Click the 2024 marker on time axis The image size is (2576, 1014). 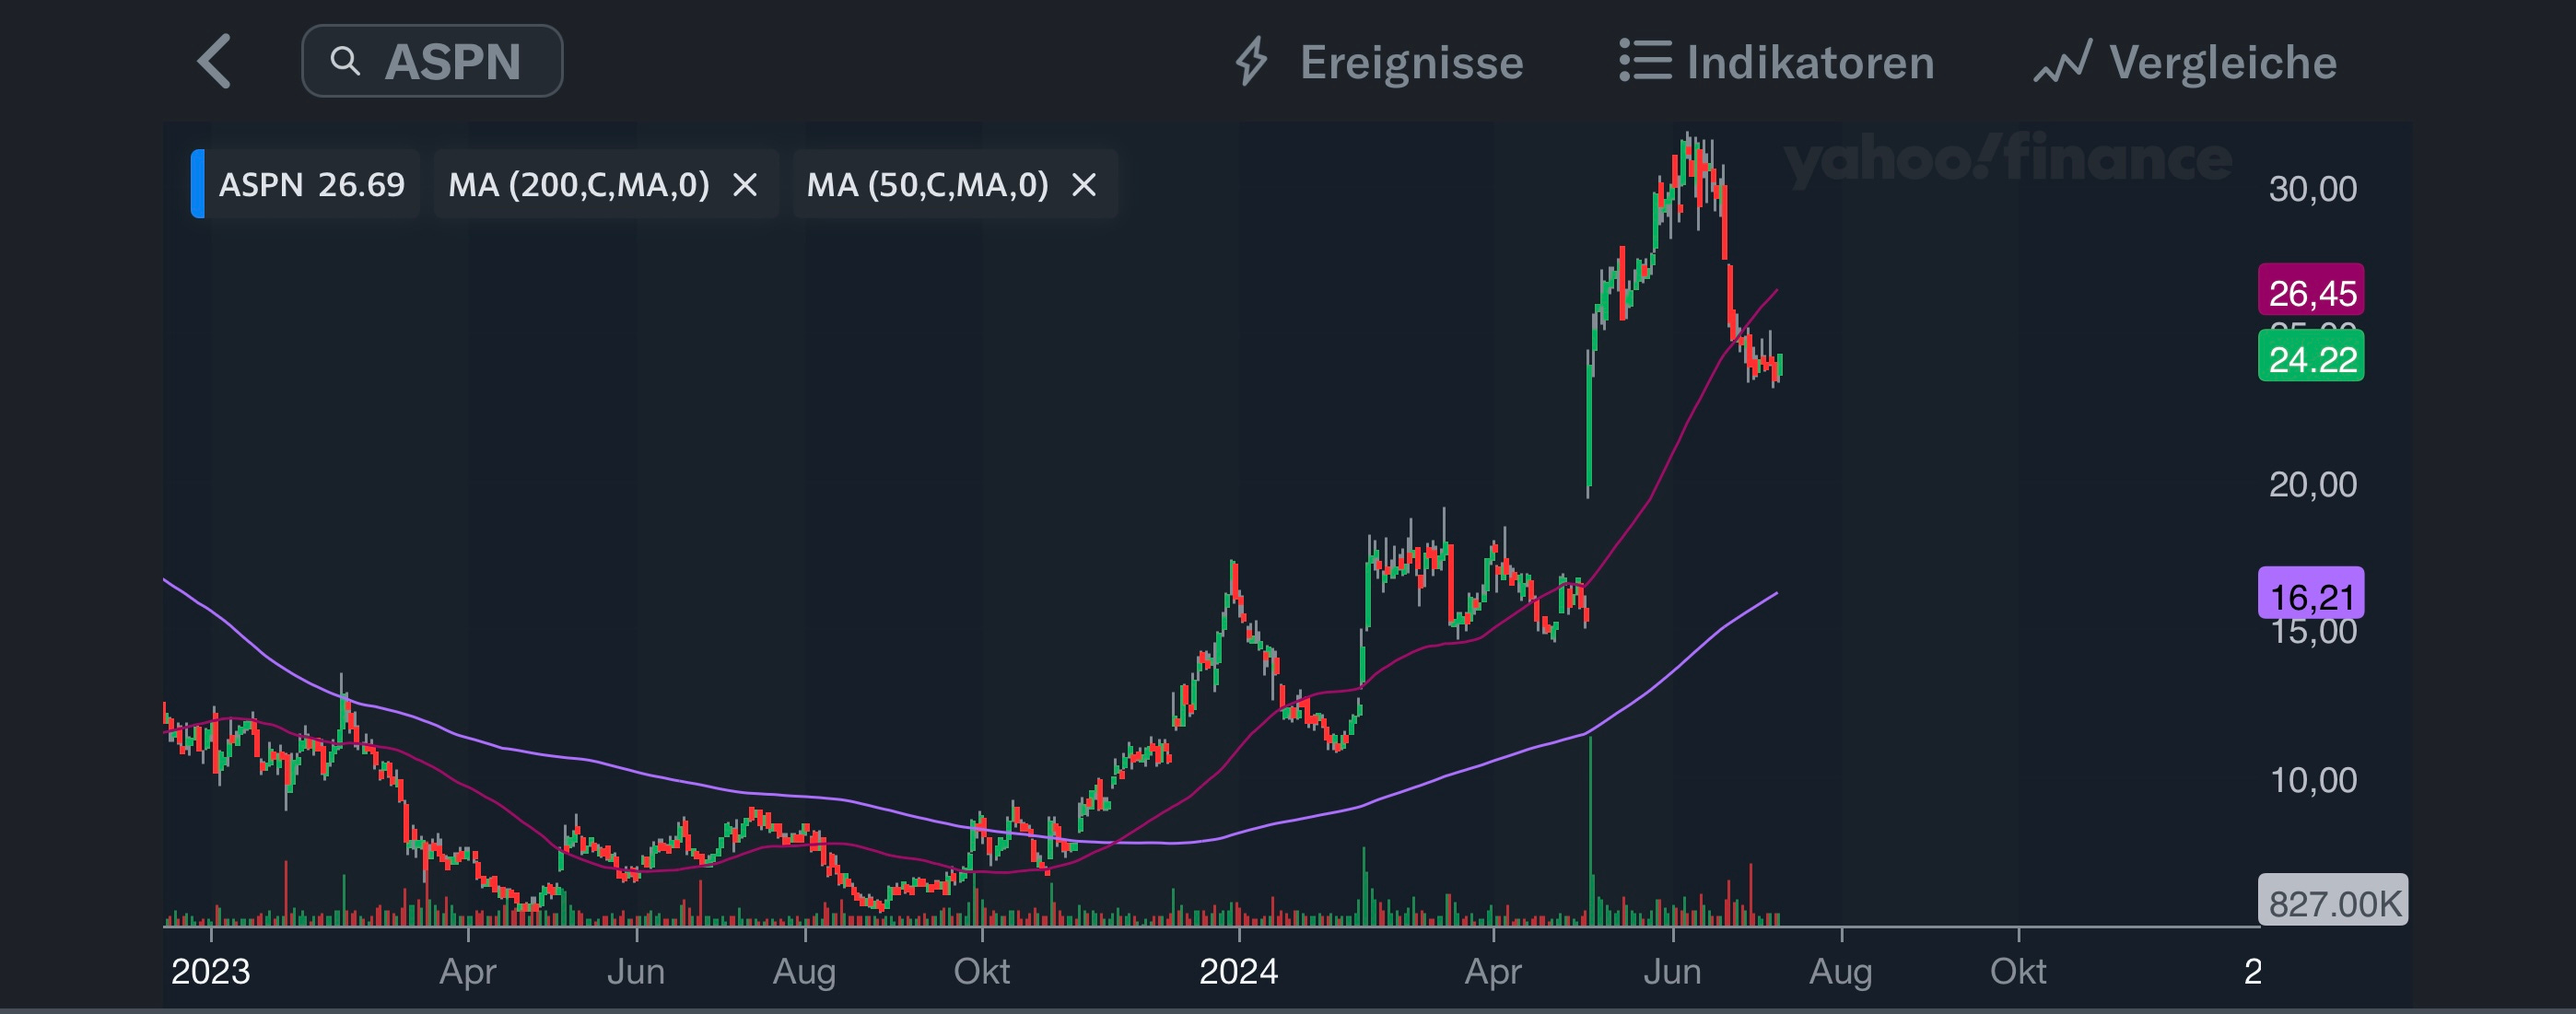pos(1238,970)
